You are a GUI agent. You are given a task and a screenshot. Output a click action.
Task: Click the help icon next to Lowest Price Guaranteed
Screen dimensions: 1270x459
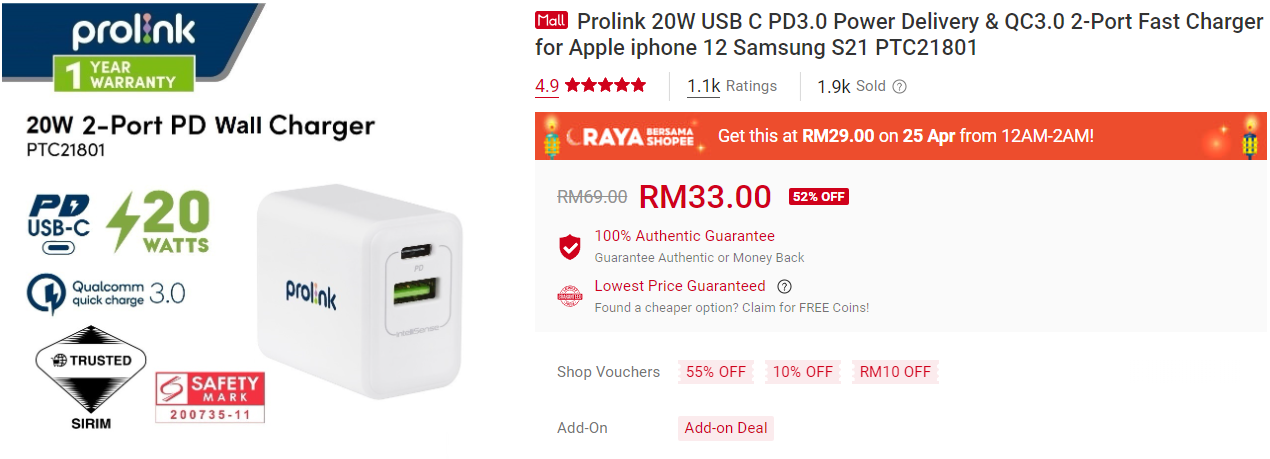785,286
